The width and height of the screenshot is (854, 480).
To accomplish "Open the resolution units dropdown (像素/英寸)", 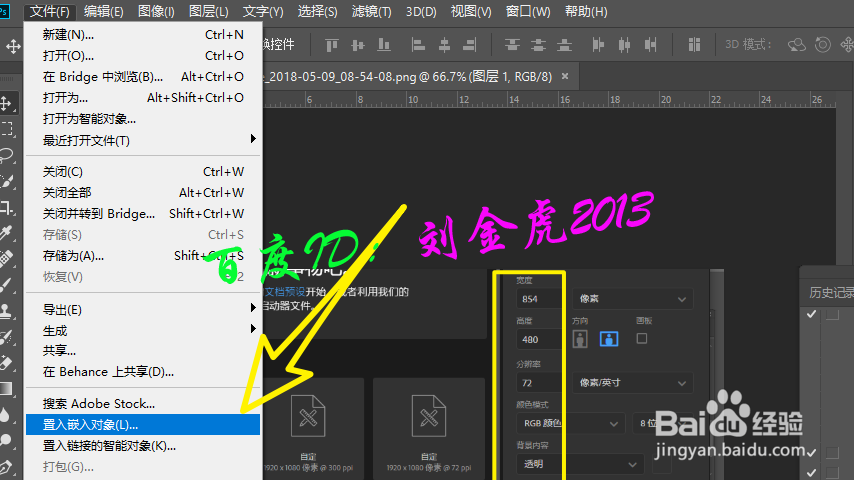I will click(632, 382).
